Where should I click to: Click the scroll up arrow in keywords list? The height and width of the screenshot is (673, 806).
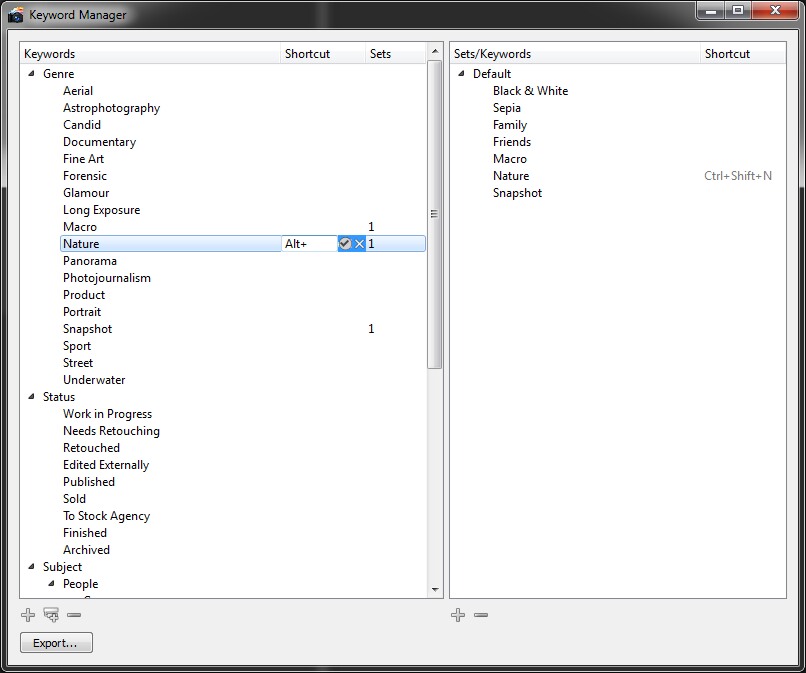coord(435,51)
